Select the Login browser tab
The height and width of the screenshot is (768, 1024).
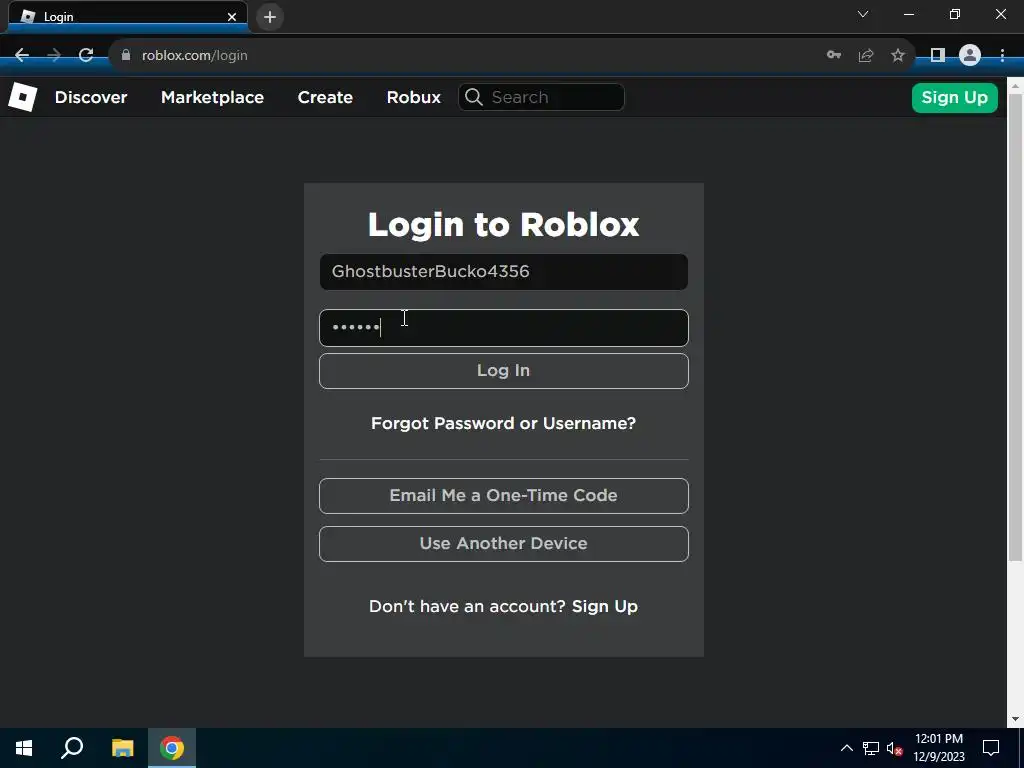tap(127, 17)
